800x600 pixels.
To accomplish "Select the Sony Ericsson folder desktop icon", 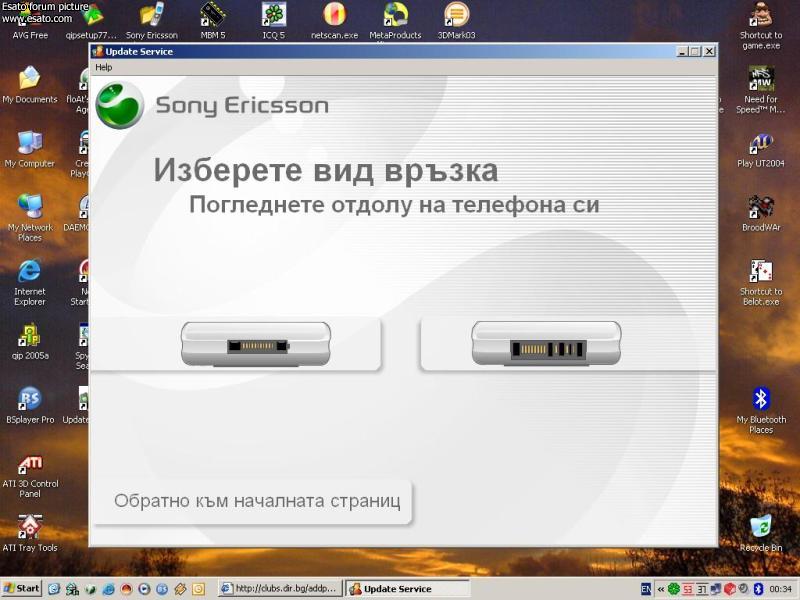I will tap(152, 22).
